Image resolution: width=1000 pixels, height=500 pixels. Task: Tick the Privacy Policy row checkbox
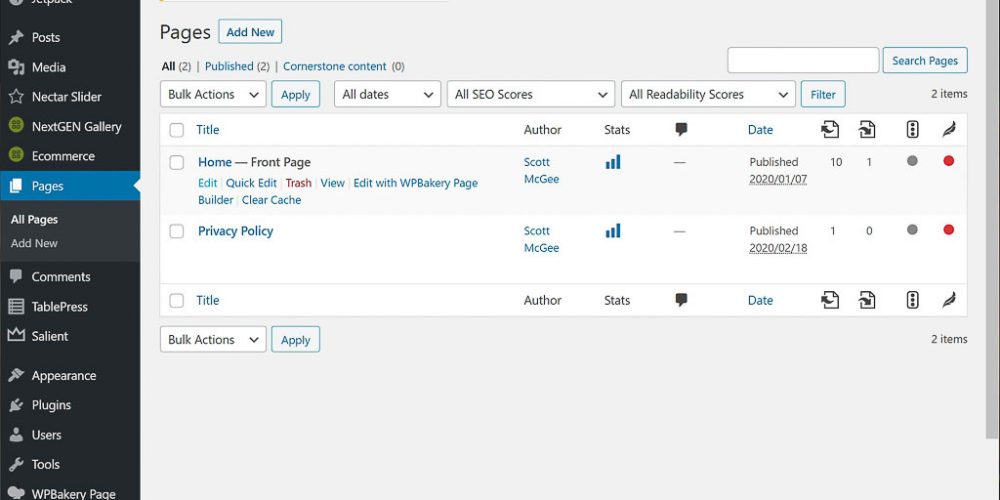click(177, 231)
